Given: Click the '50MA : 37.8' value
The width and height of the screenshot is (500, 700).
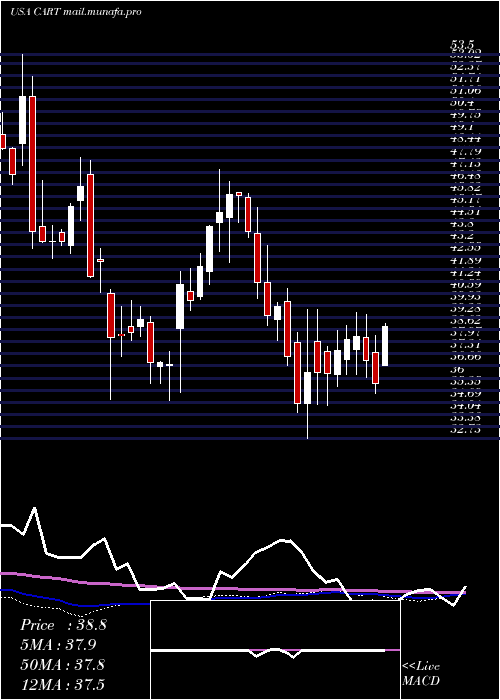Looking at the screenshot, I should click(x=62, y=664).
